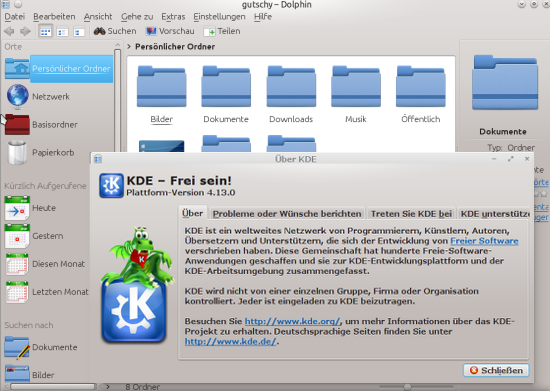This screenshot has height=391, width=550.
Task: Open the http://www.kde.de/ link
Action: (x=231, y=341)
